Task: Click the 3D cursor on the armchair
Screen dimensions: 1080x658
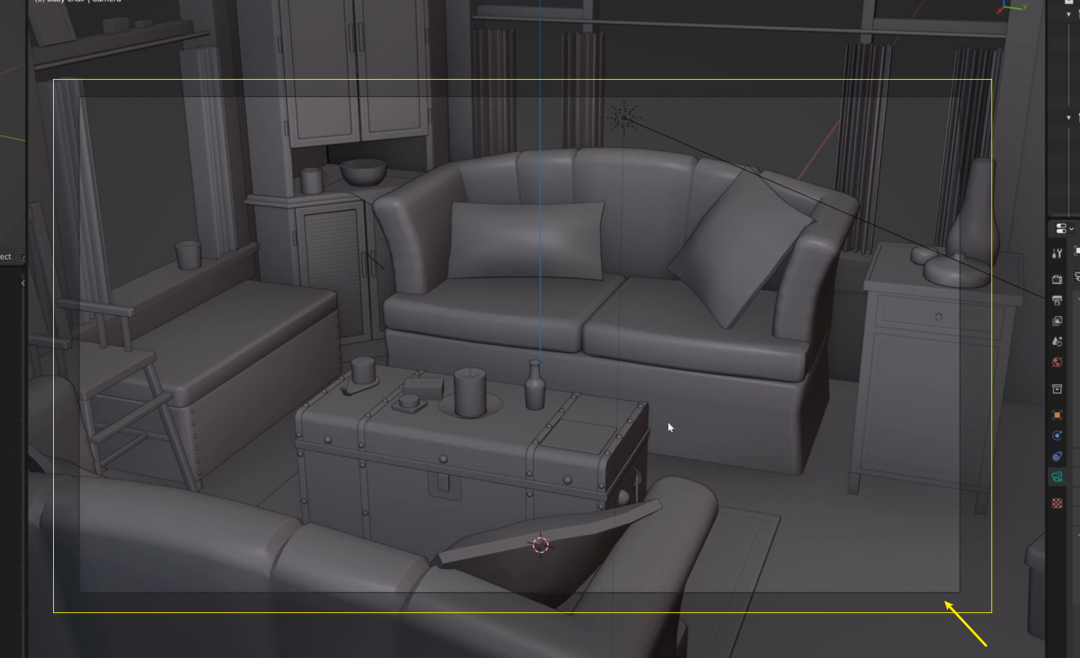Action: click(x=541, y=545)
